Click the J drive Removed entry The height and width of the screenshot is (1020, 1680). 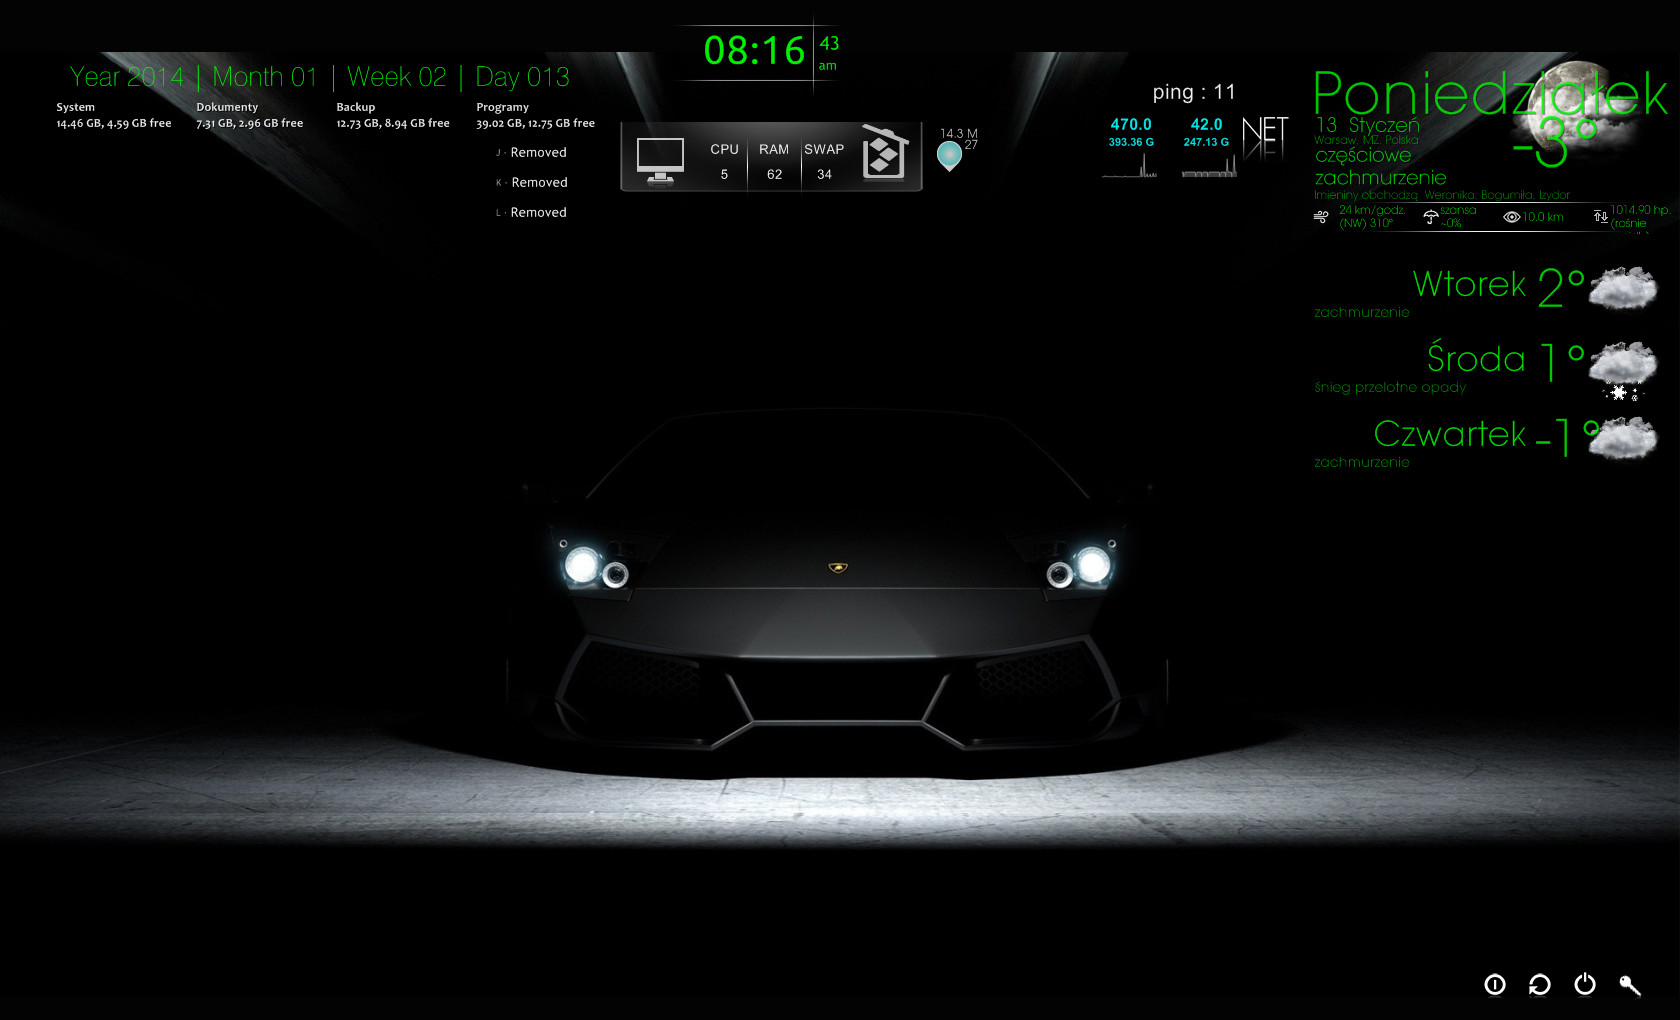click(x=537, y=153)
